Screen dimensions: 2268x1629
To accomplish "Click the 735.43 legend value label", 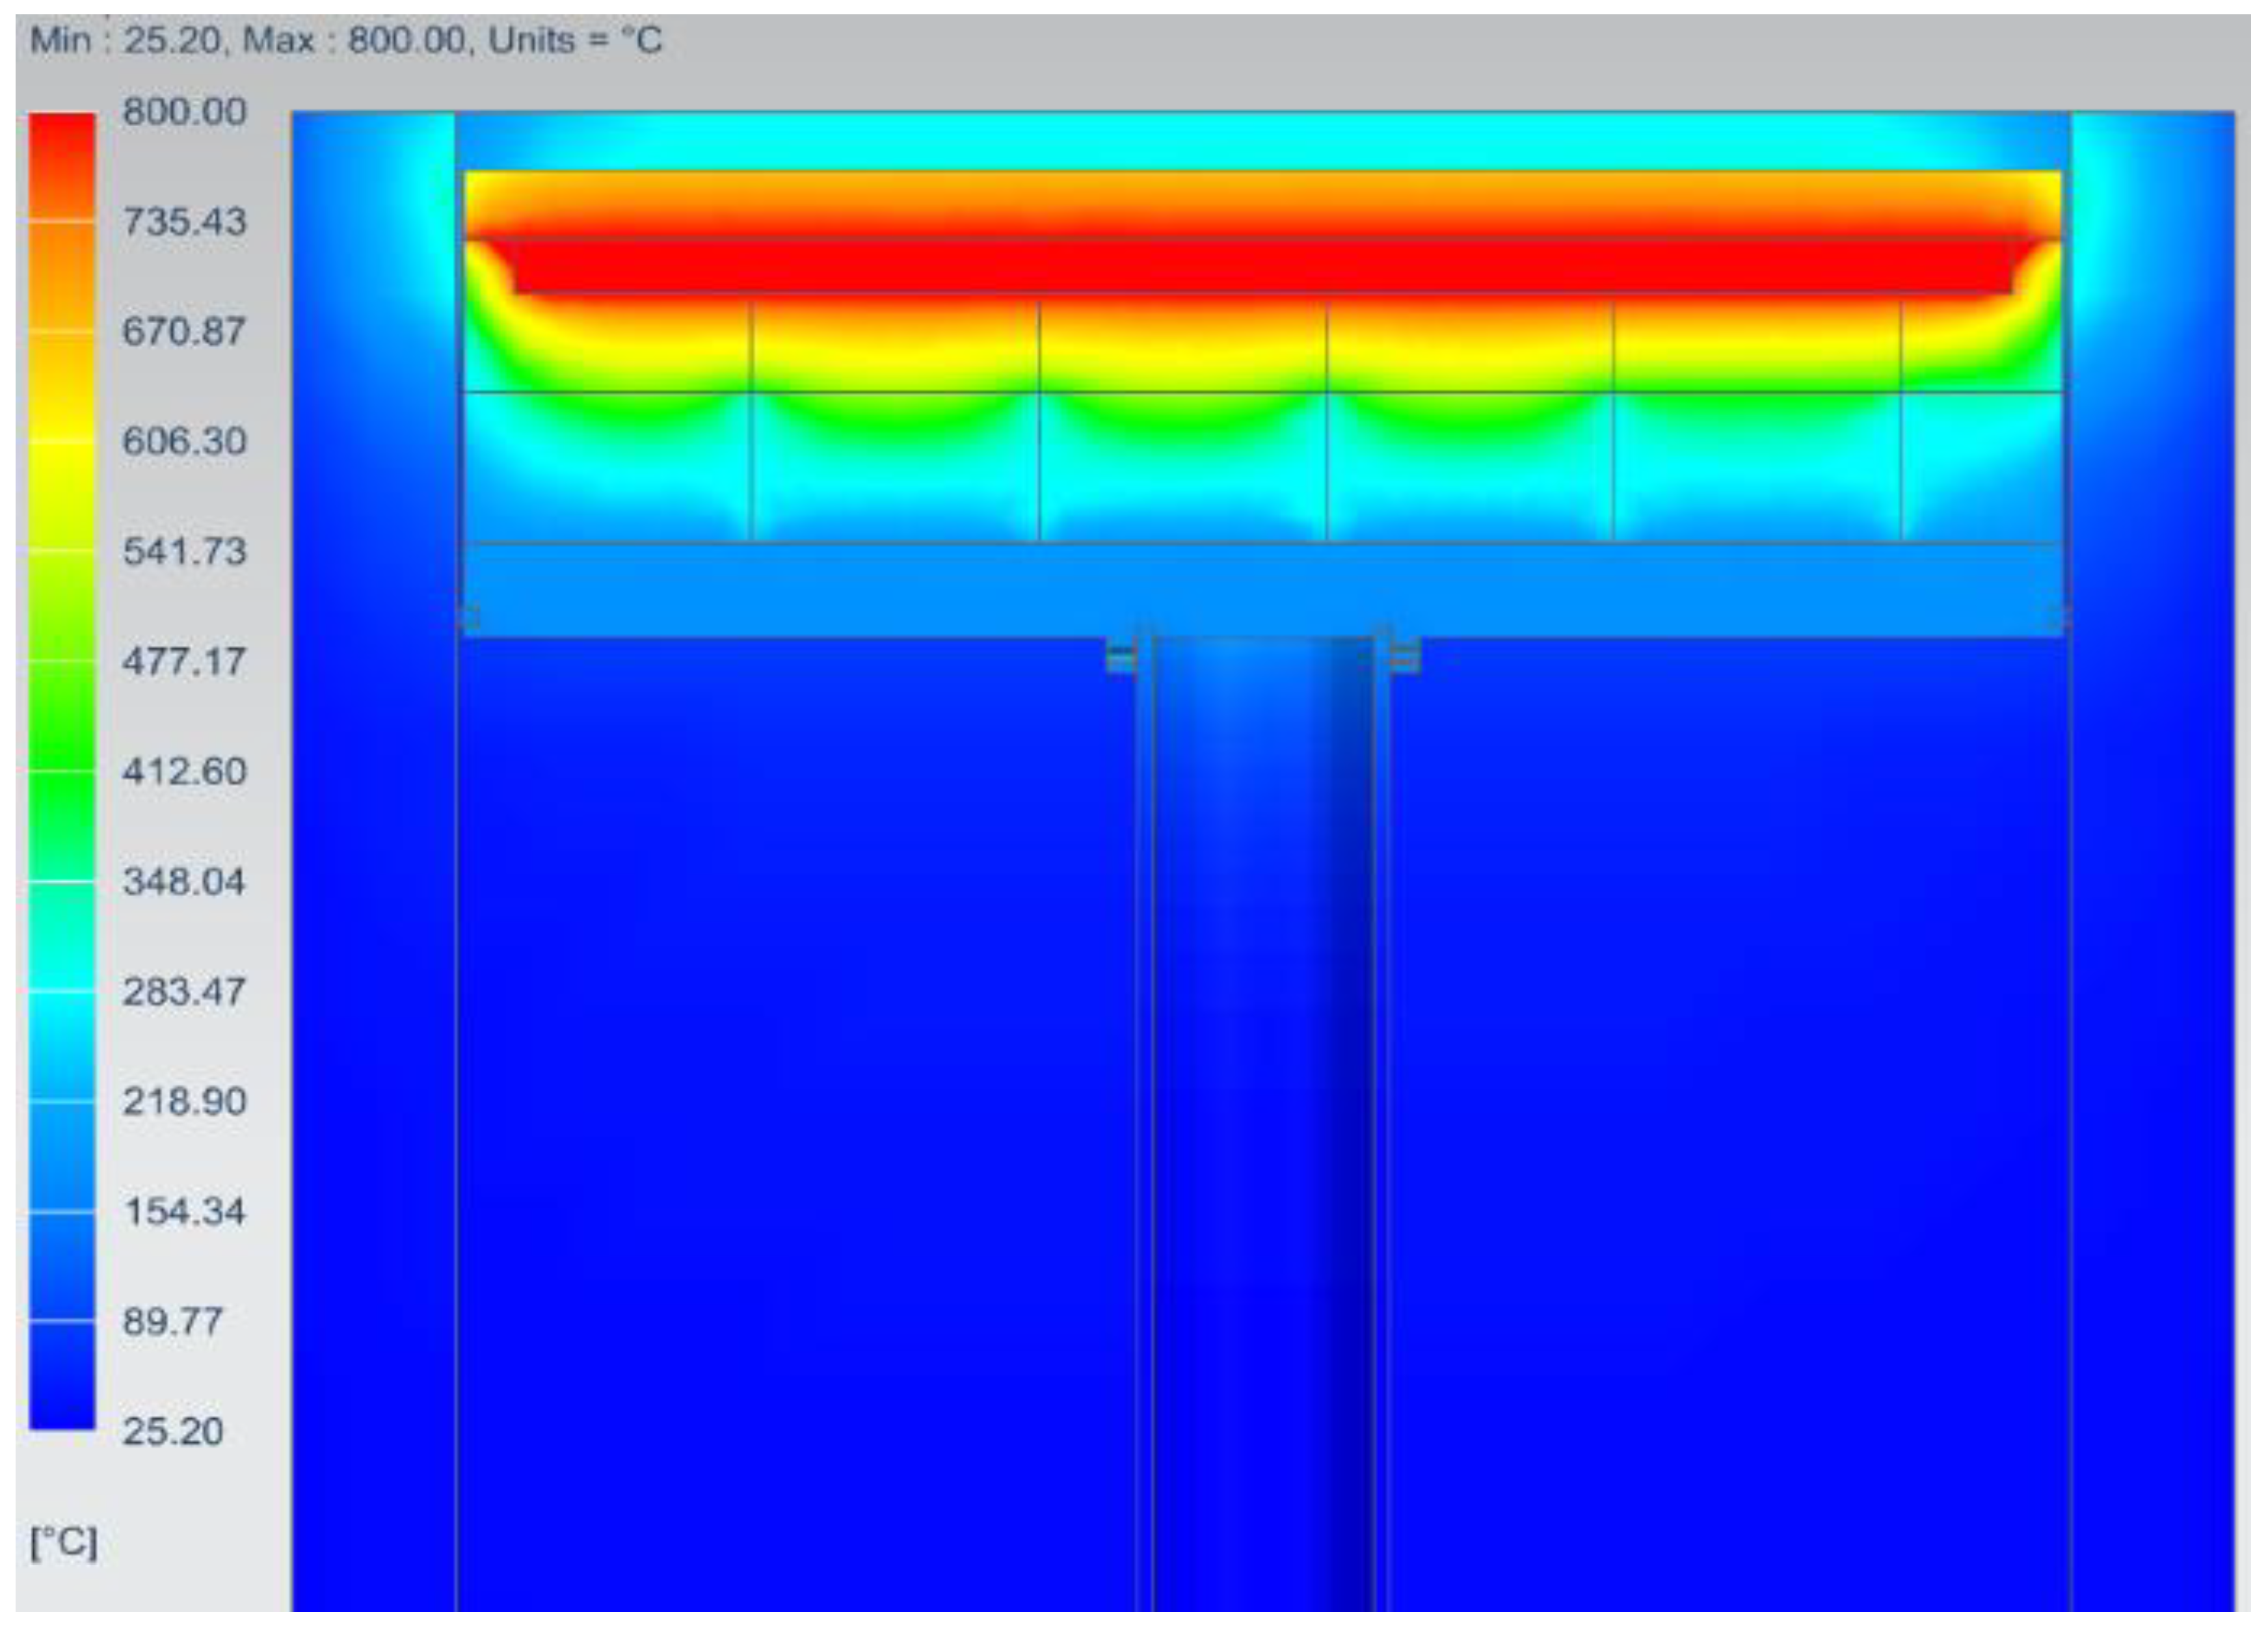I will click(x=184, y=221).
